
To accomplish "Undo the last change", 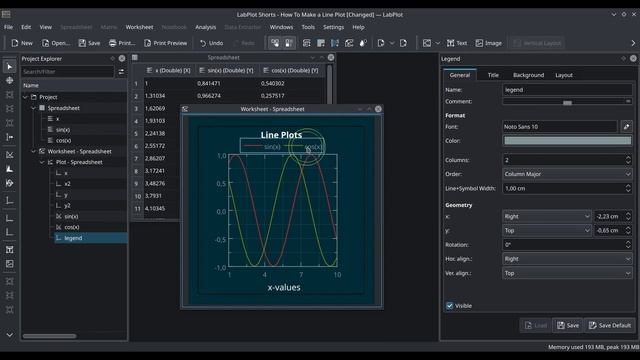I will coord(211,43).
